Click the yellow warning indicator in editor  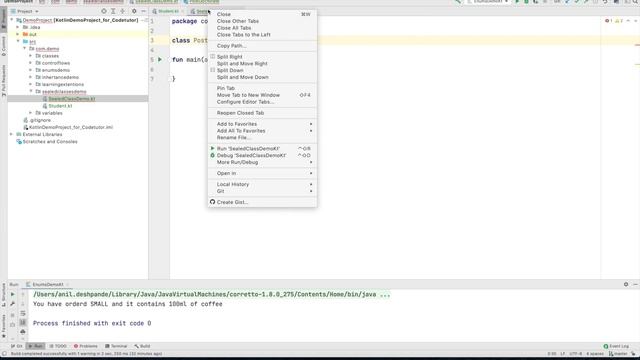pos(619,21)
